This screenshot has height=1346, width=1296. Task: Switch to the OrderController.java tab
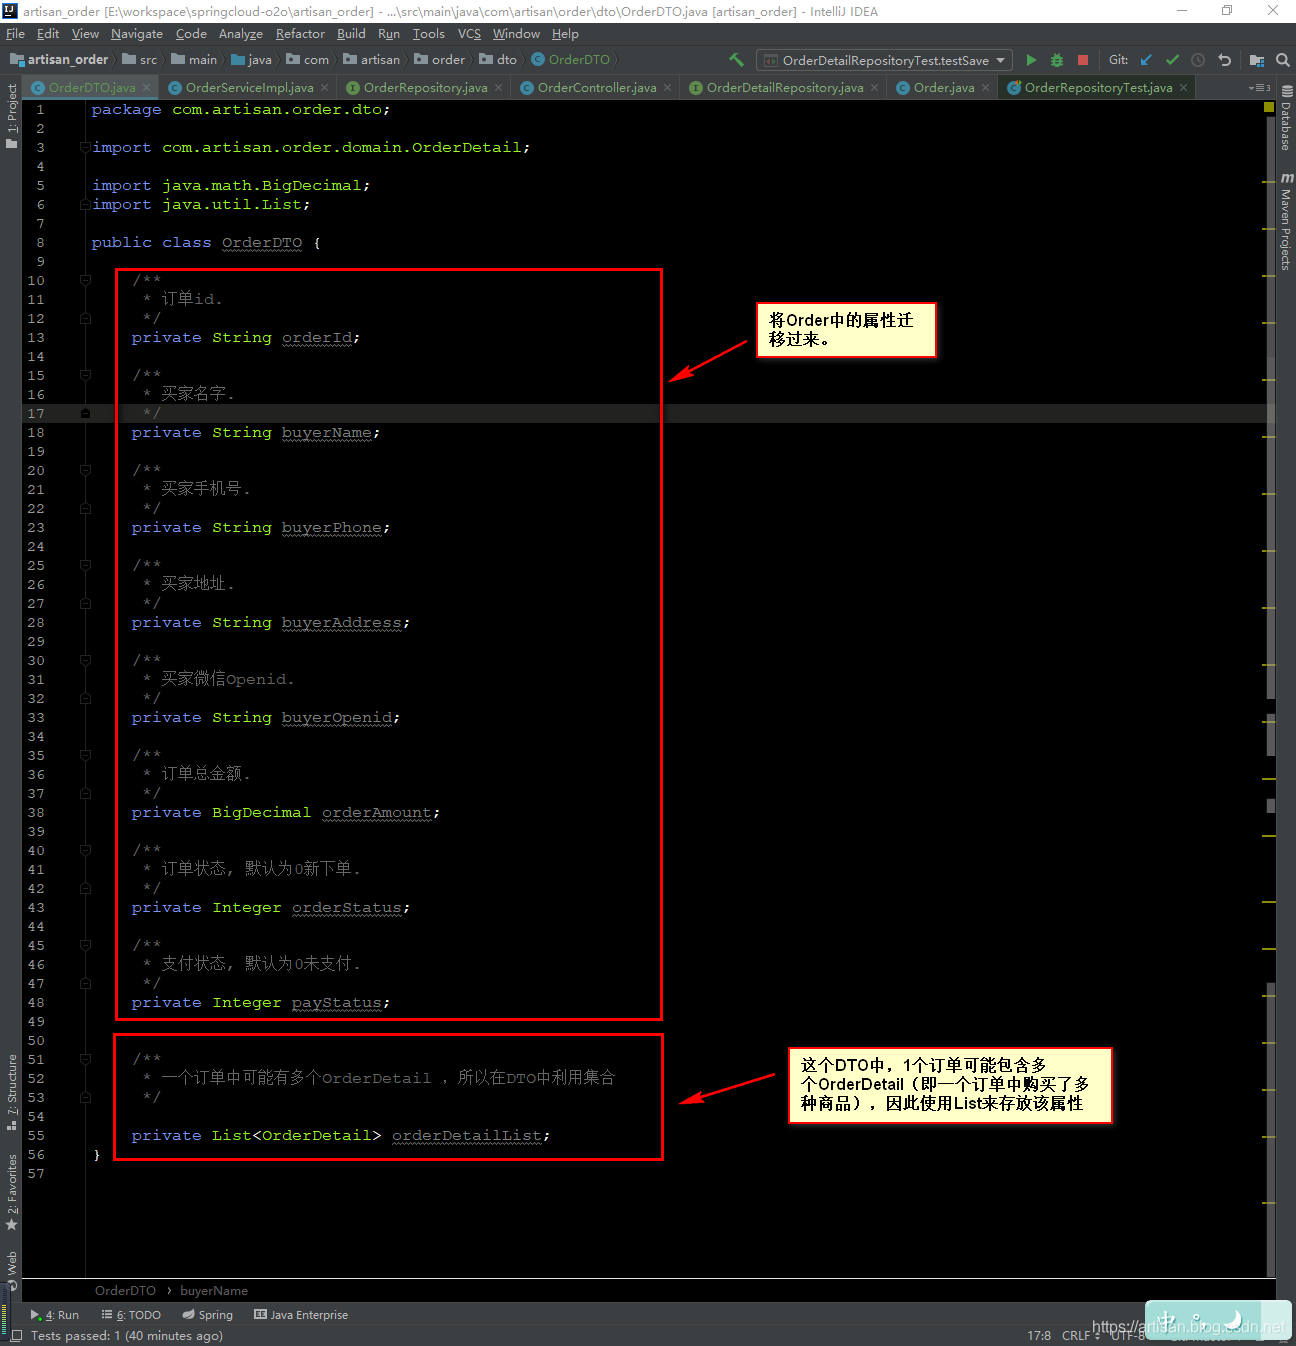coord(596,88)
